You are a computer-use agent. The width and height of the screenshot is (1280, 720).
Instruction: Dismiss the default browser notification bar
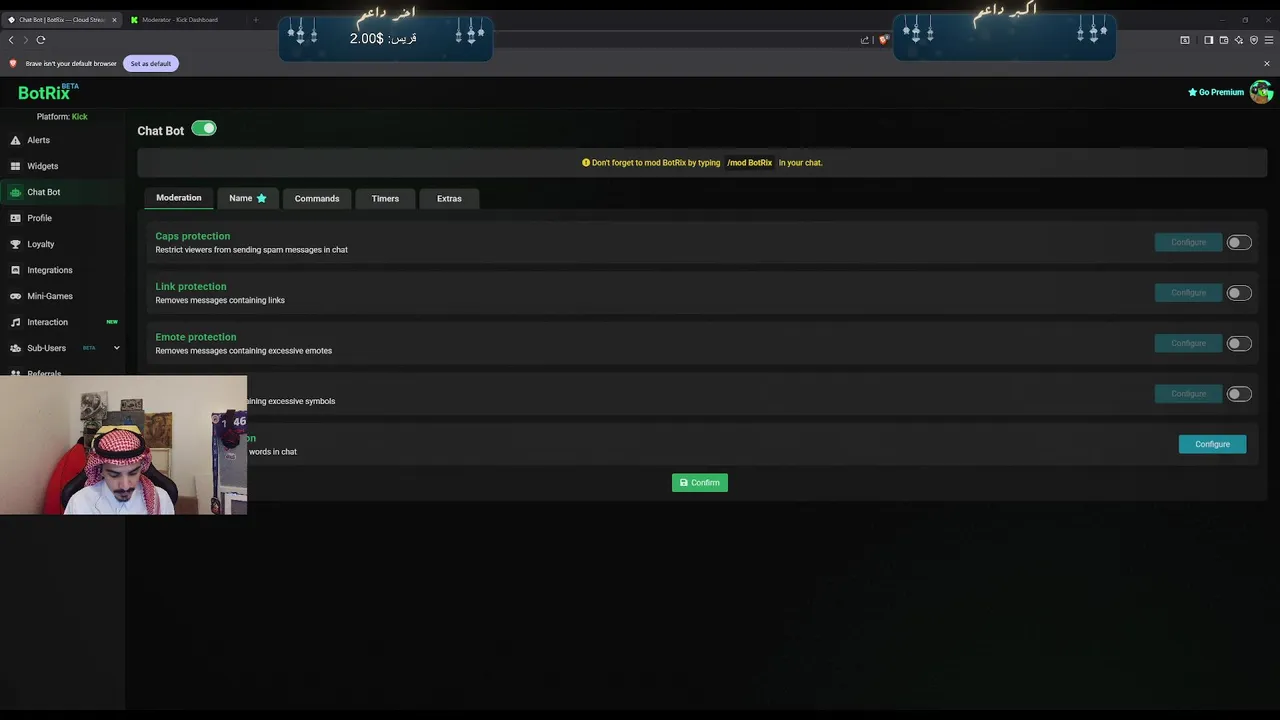point(1266,63)
